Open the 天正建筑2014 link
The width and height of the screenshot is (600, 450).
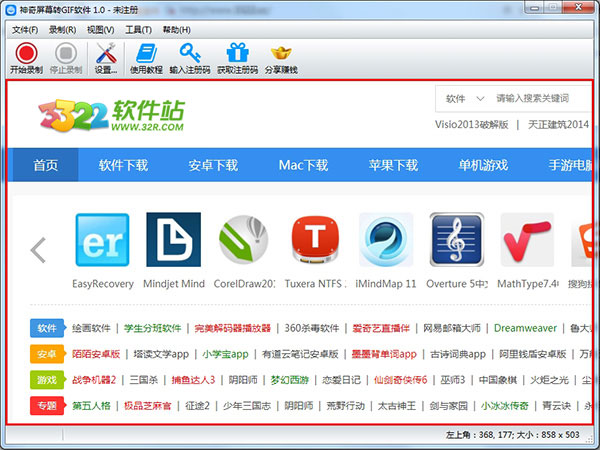click(558, 124)
